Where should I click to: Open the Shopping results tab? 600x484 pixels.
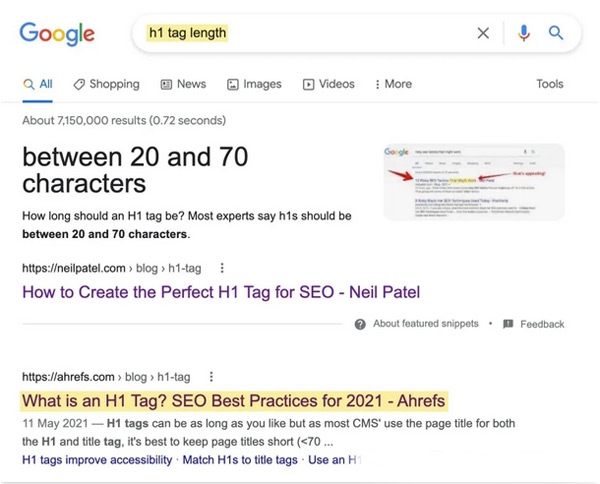click(106, 84)
